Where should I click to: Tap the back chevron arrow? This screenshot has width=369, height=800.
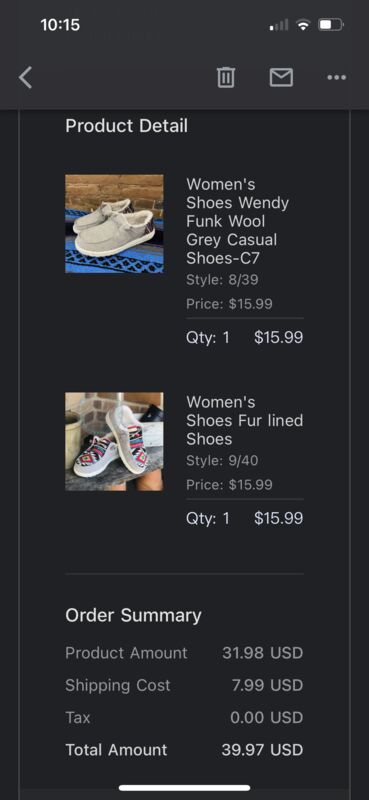[x=26, y=78]
